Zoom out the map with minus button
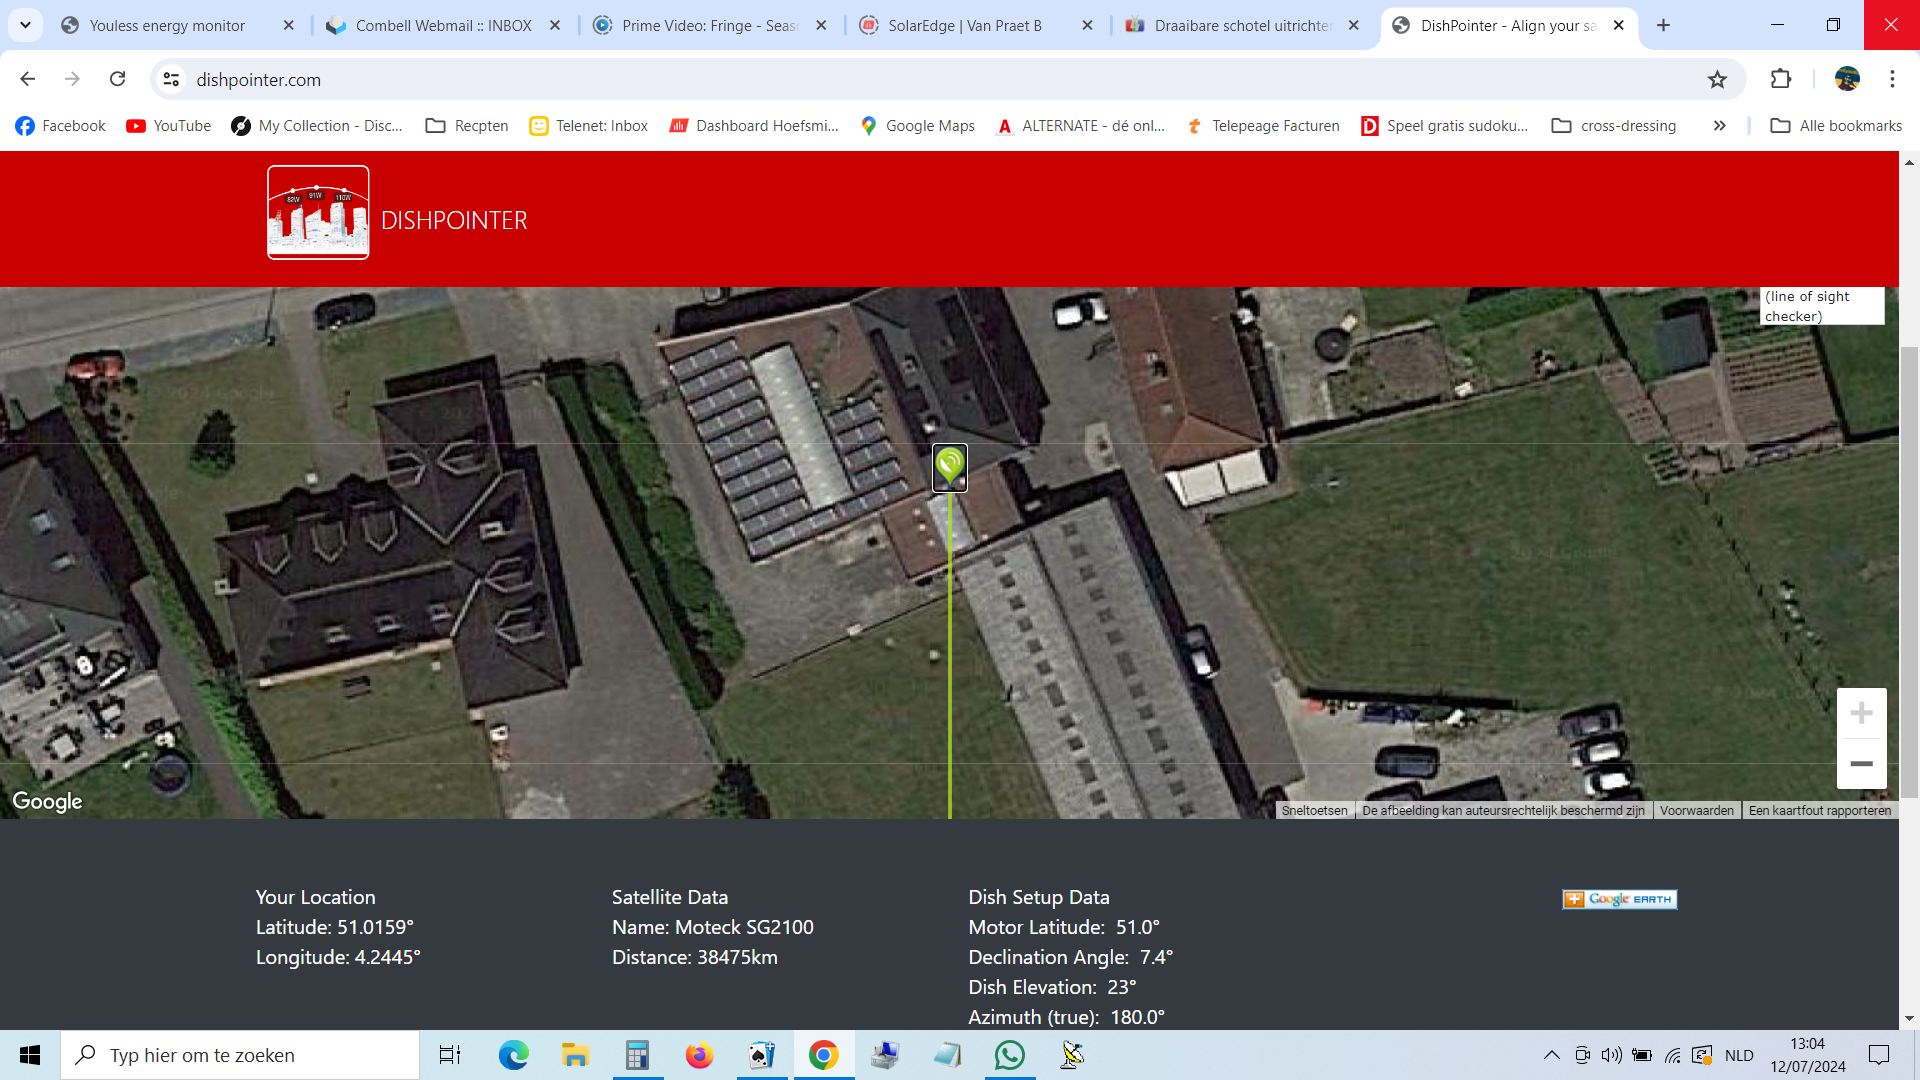 tap(1861, 764)
